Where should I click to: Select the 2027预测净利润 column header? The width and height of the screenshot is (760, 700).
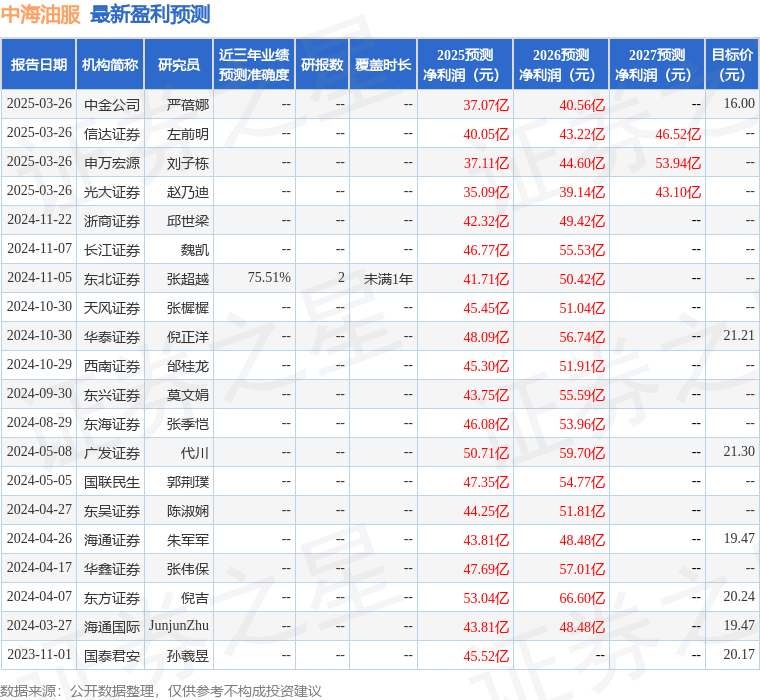pyautogui.click(x=657, y=64)
